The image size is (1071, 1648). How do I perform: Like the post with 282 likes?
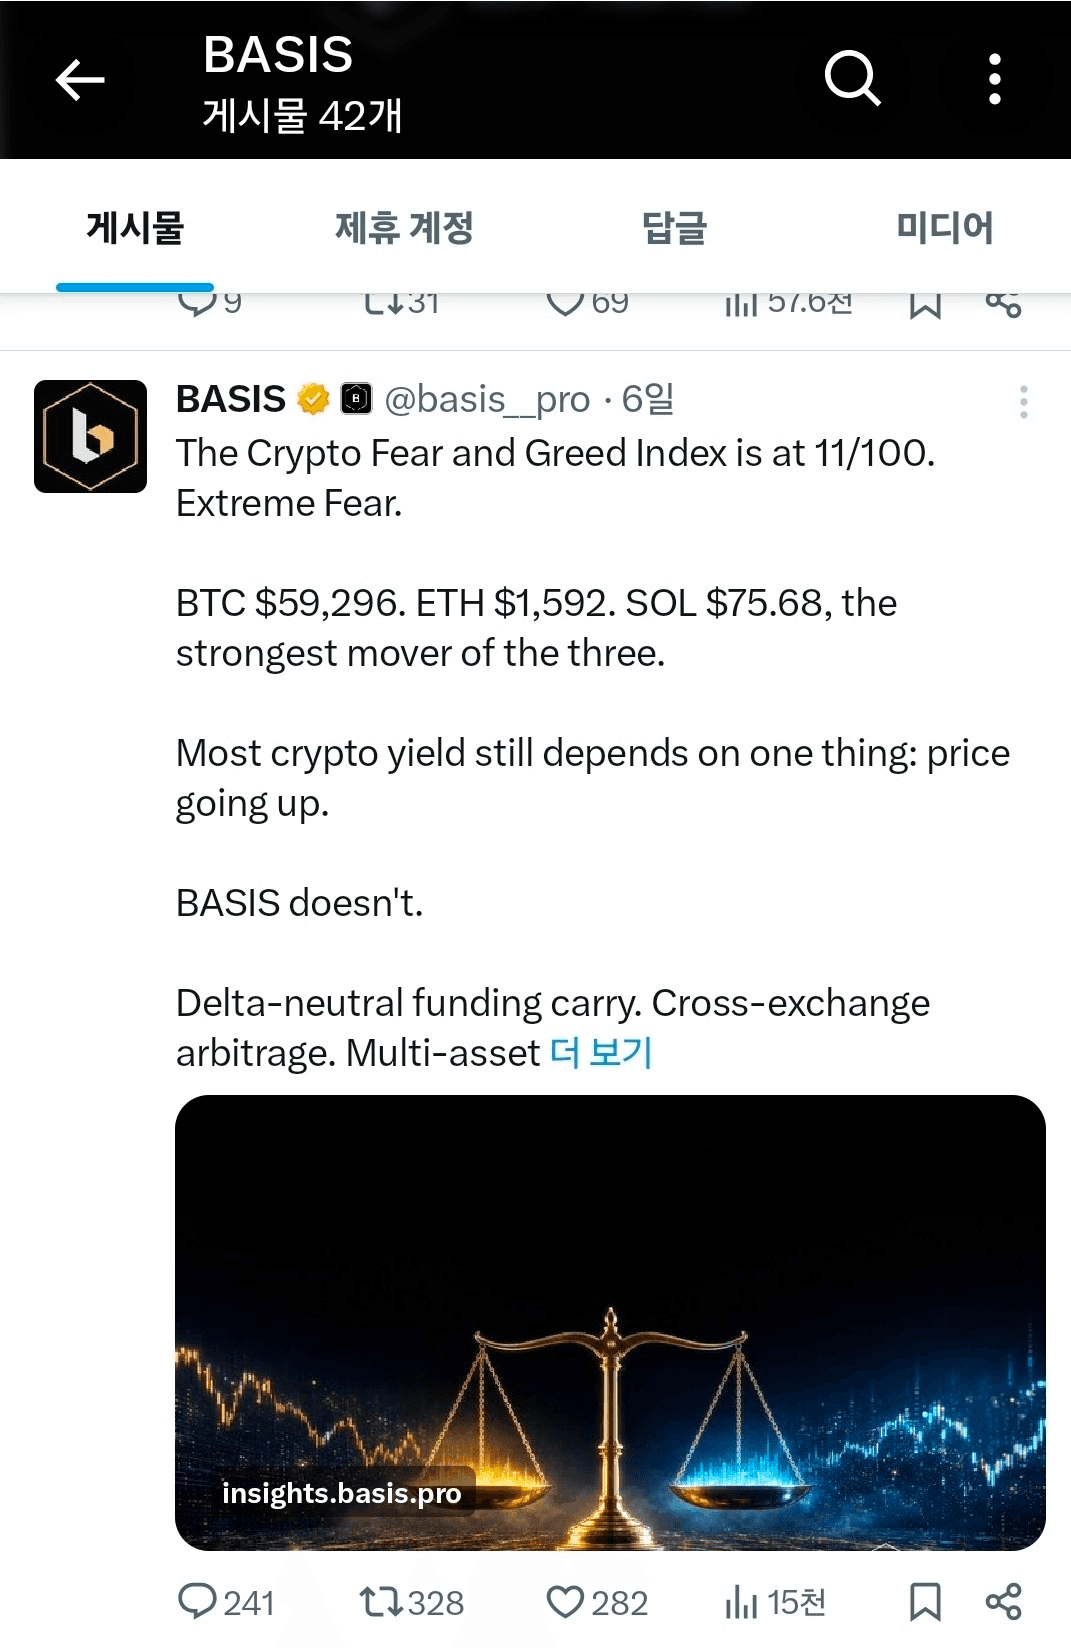tap(597, 1602)
